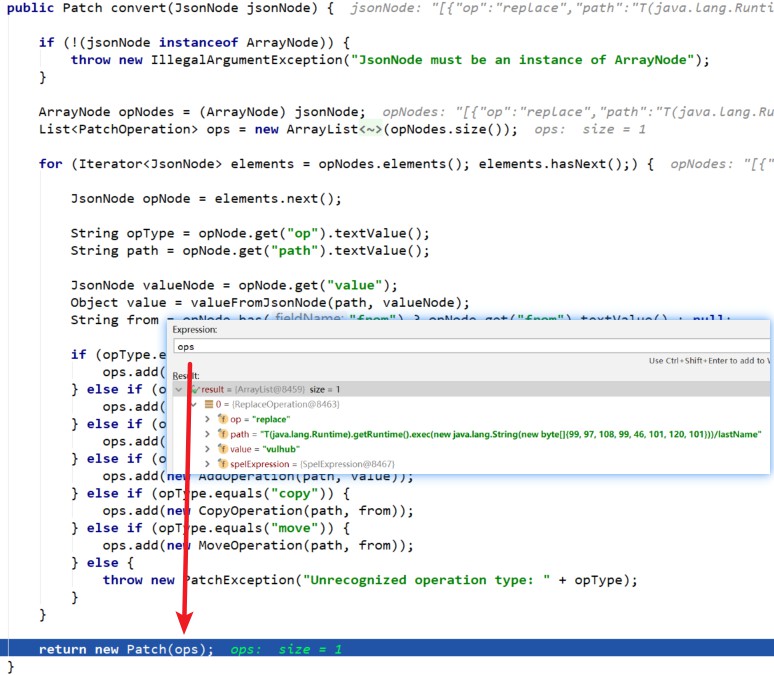Click the list element icon beside 0
Viewport: 774px width, 675px height.
pos(209,404)
